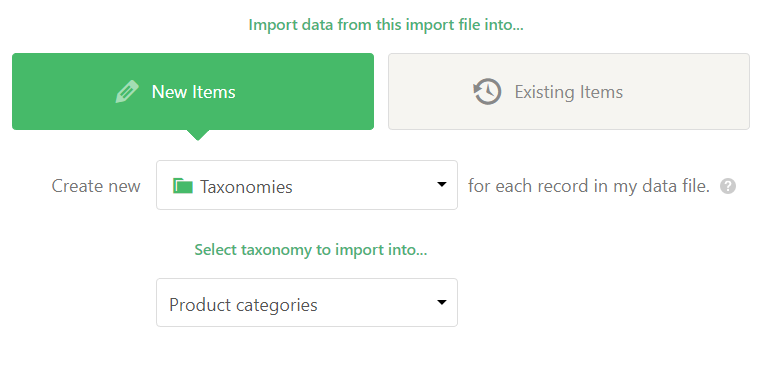Click the 'Product categories' text in dropdown
The height and width of the screenshot is (371, 773).
pos(243,305)
